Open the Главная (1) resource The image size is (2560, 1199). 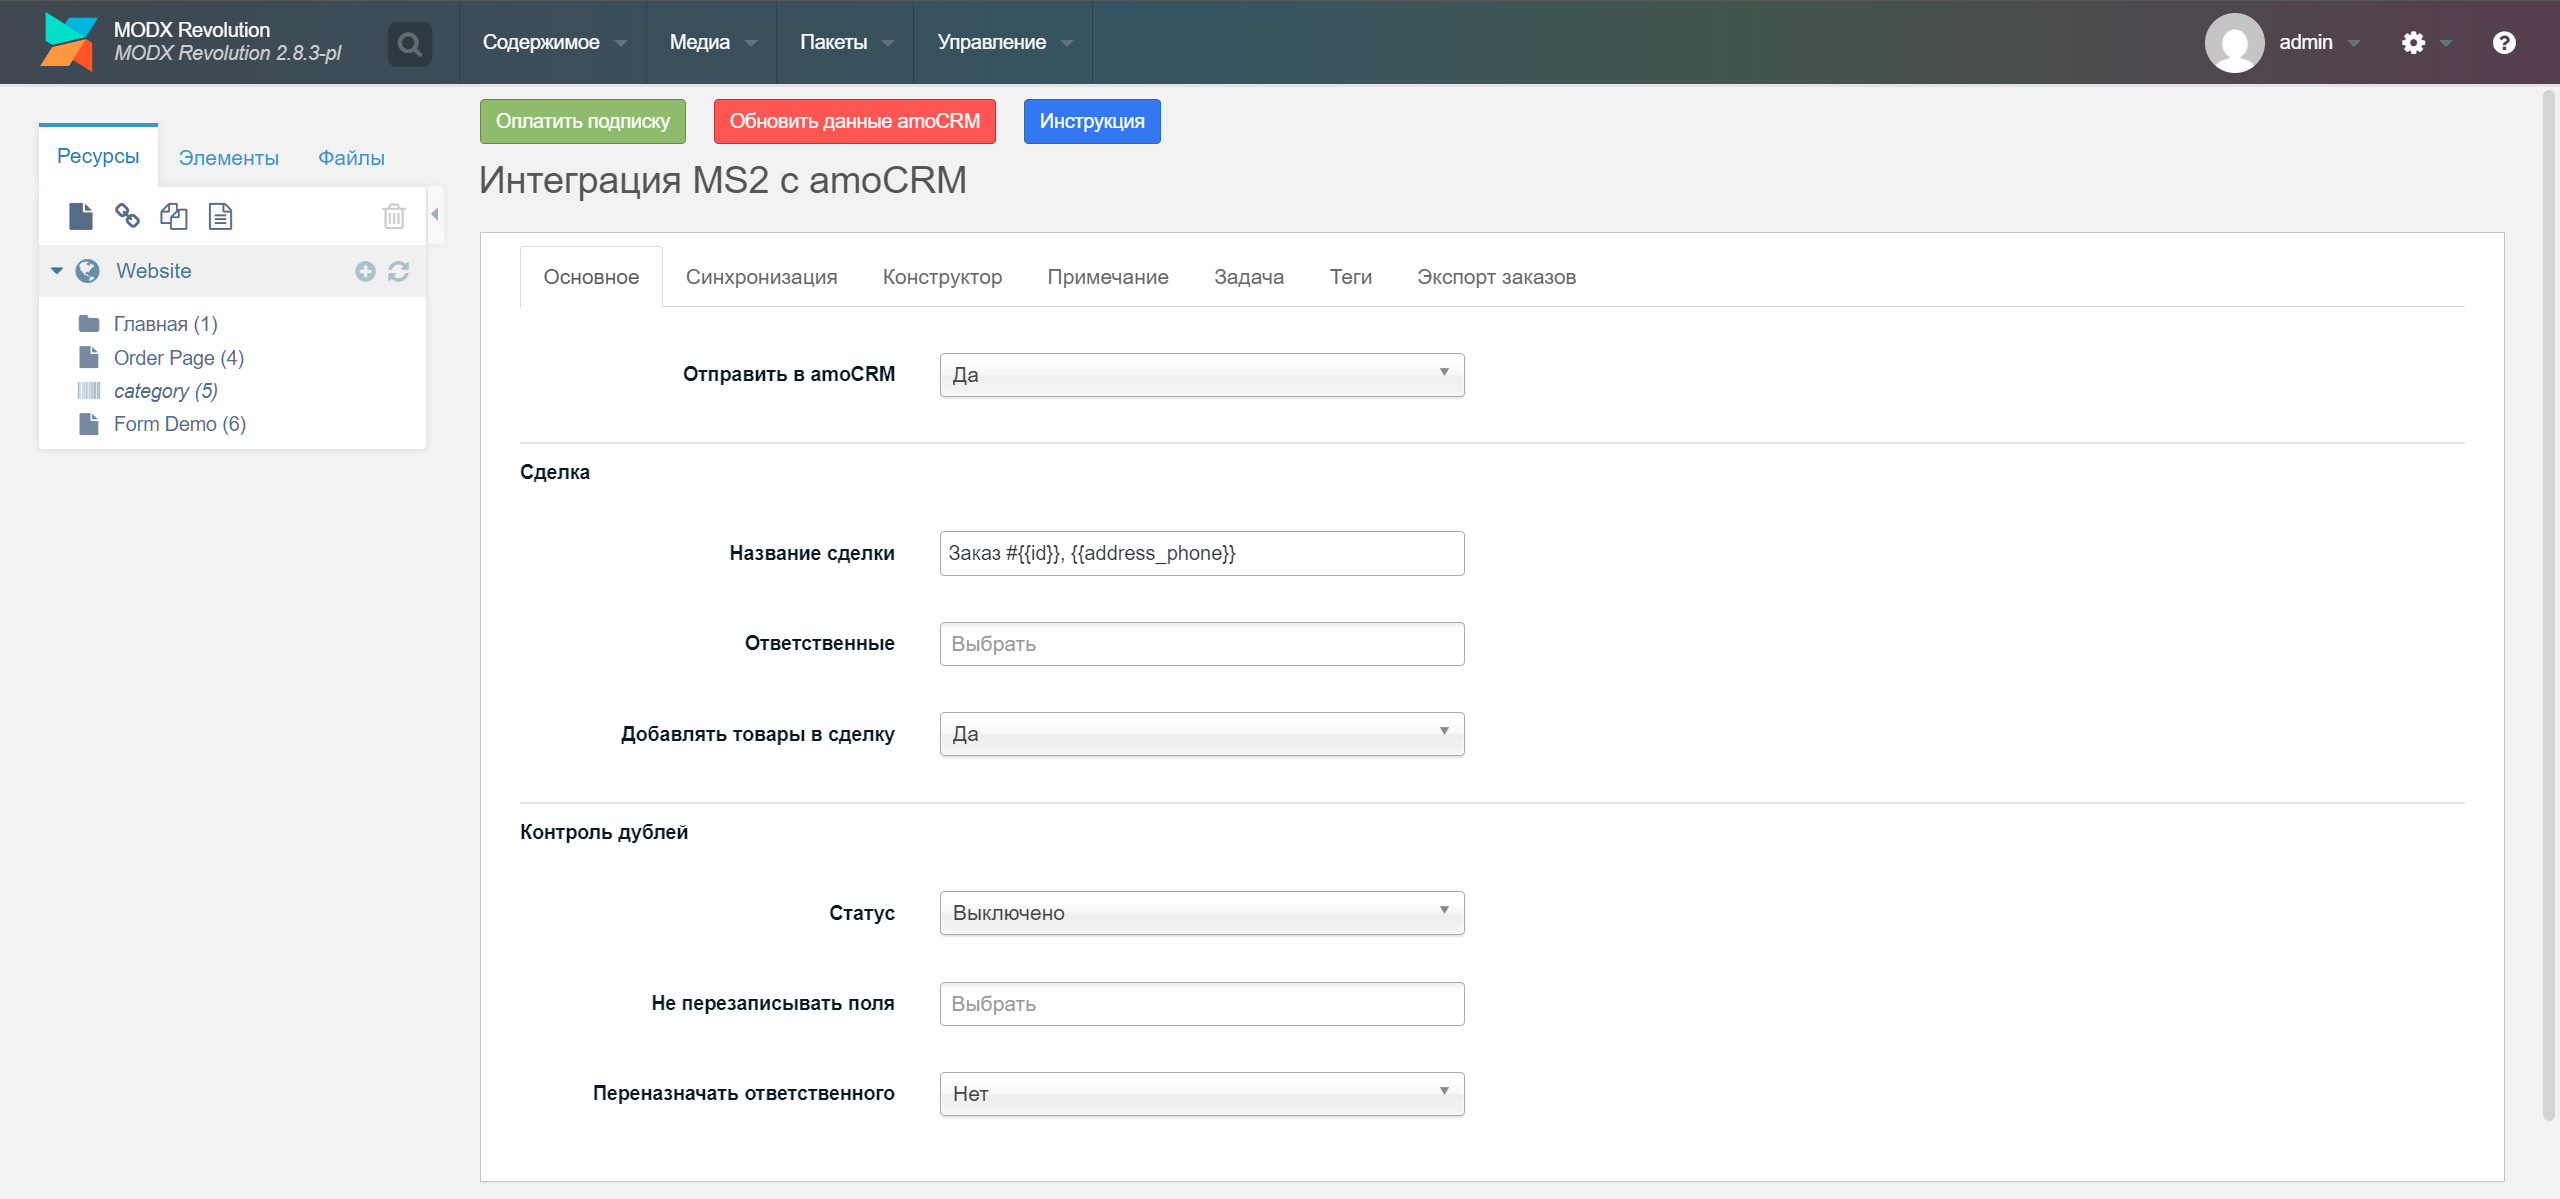pyautogui.click(x=166, y=323)
